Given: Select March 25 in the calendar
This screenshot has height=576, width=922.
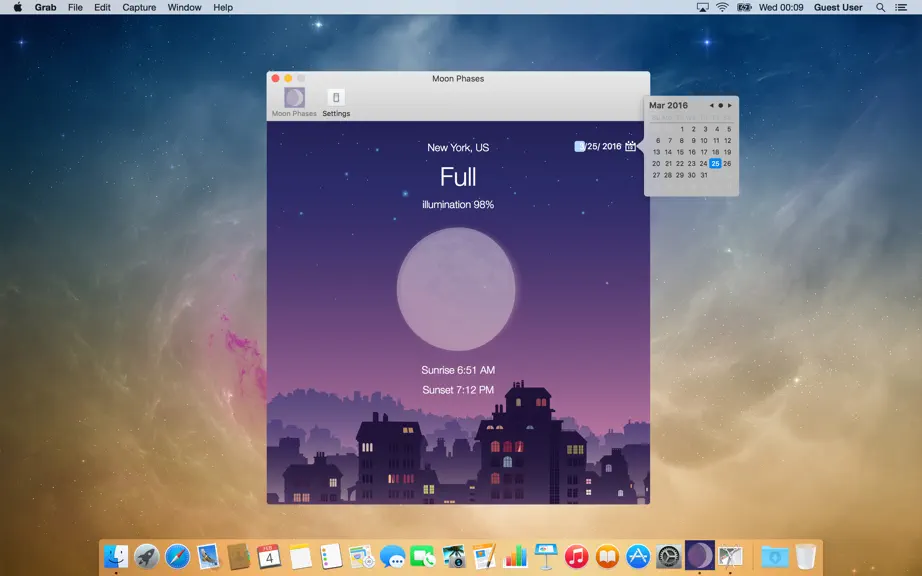Looking at the screenshot, I should pyautogui.click(x=715, y=163).
